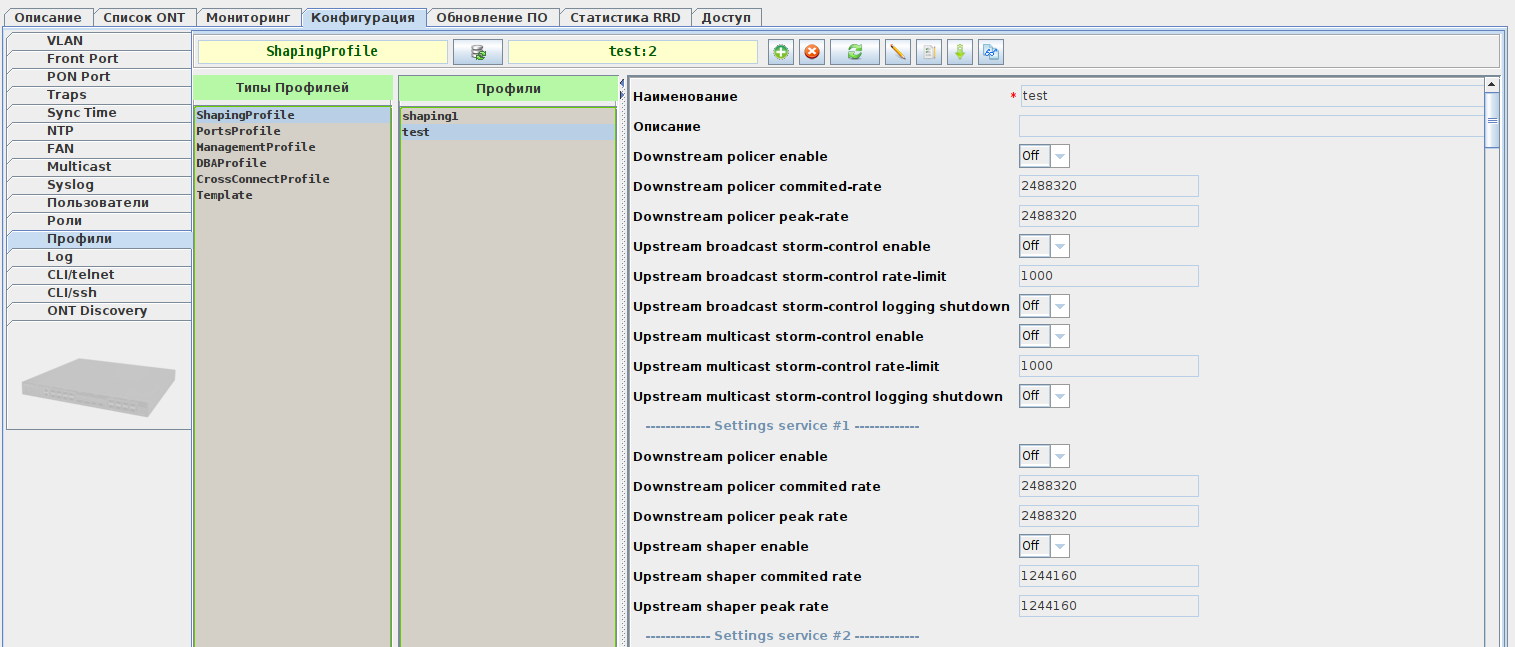Select ManagementProfile type
This screenshot has height=647, width=1515.
click(292, 148)
